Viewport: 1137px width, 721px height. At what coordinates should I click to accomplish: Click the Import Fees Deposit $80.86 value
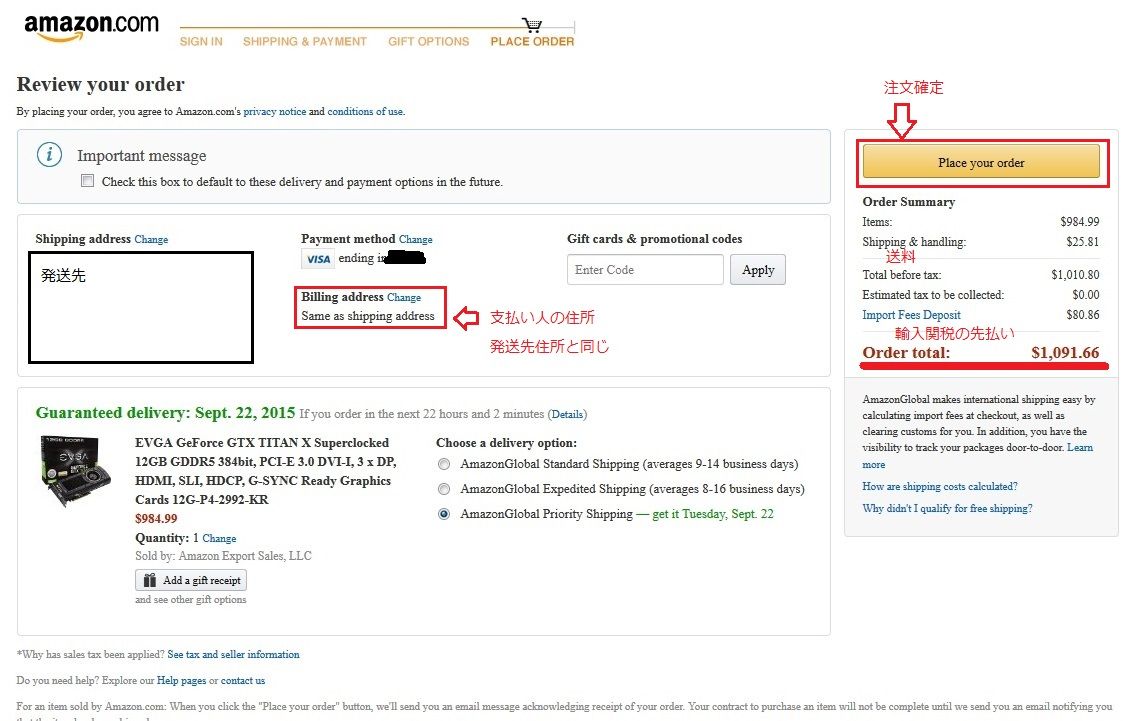(x=1083, y=315)
